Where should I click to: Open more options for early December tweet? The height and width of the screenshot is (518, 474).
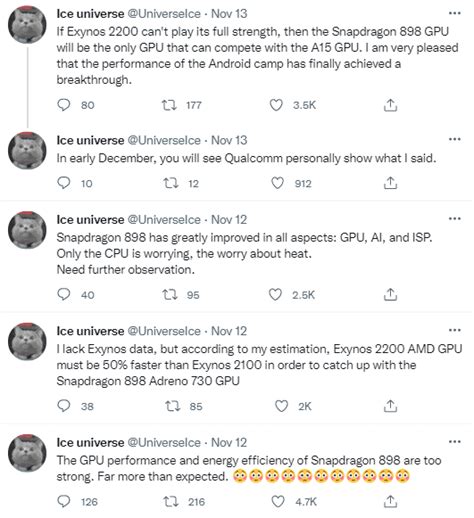click(455, 139)
